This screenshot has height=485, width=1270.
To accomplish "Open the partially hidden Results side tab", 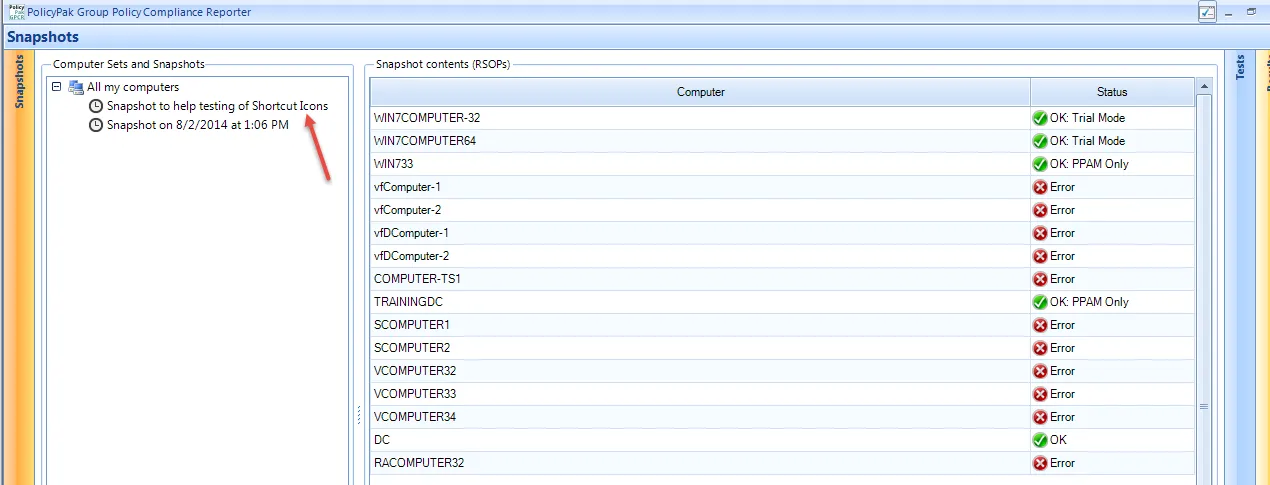I will tap(1265, 268).
